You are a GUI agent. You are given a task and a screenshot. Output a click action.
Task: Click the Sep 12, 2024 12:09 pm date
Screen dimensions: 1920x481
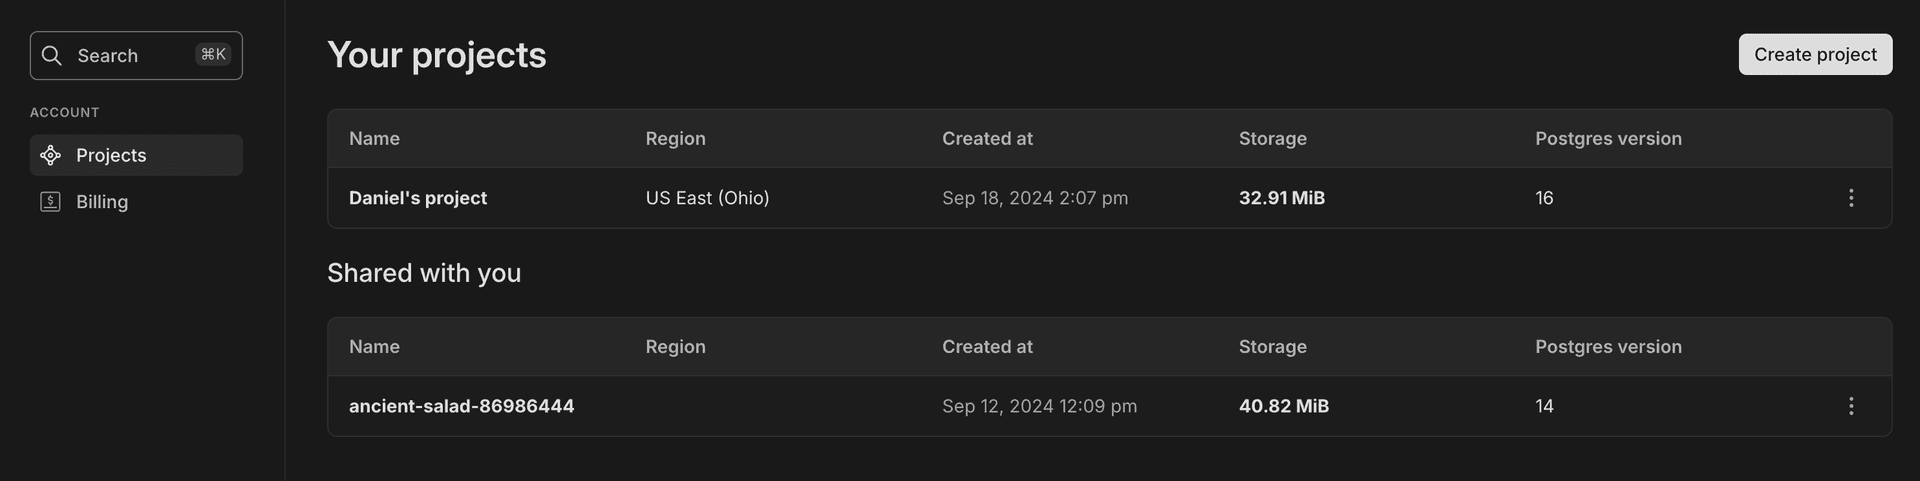point(1039,406)
